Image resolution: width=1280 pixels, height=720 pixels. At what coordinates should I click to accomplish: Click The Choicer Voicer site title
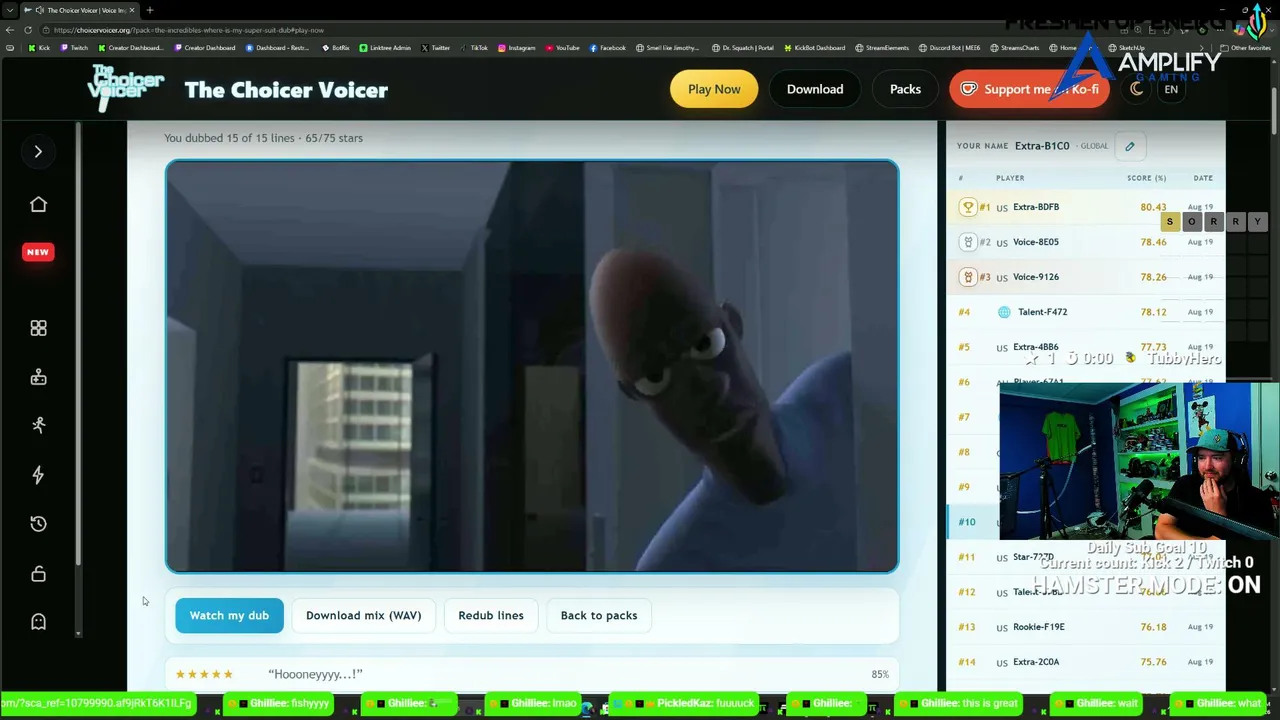point(286,90)
